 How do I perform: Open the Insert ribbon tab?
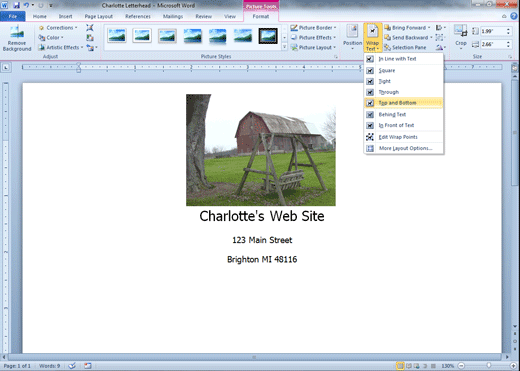[65, 16]
